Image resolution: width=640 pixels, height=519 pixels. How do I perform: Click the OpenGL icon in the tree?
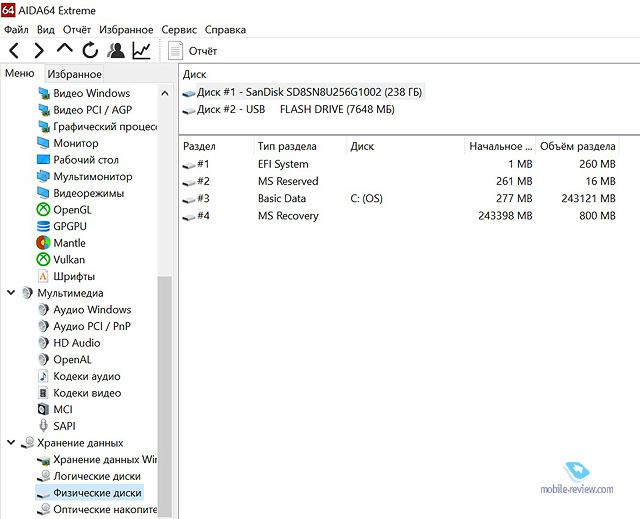43,210
